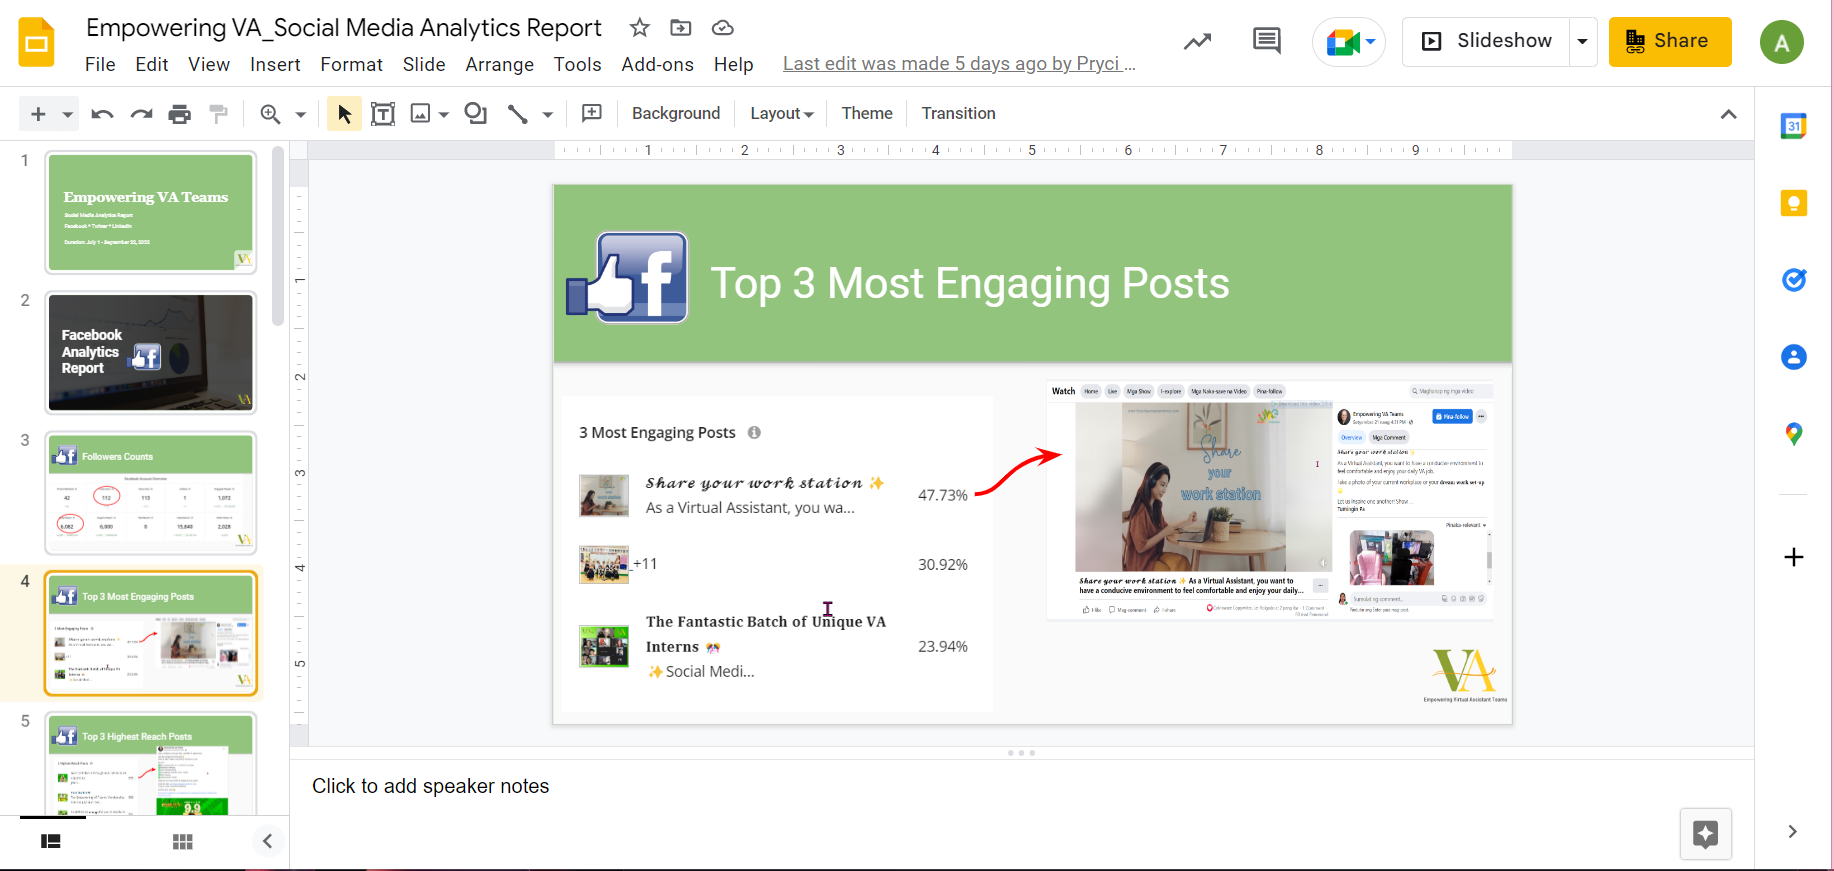Open the Theme panel
The image size is (1834, 871).
pyautogui.click(x=867, y=113)
